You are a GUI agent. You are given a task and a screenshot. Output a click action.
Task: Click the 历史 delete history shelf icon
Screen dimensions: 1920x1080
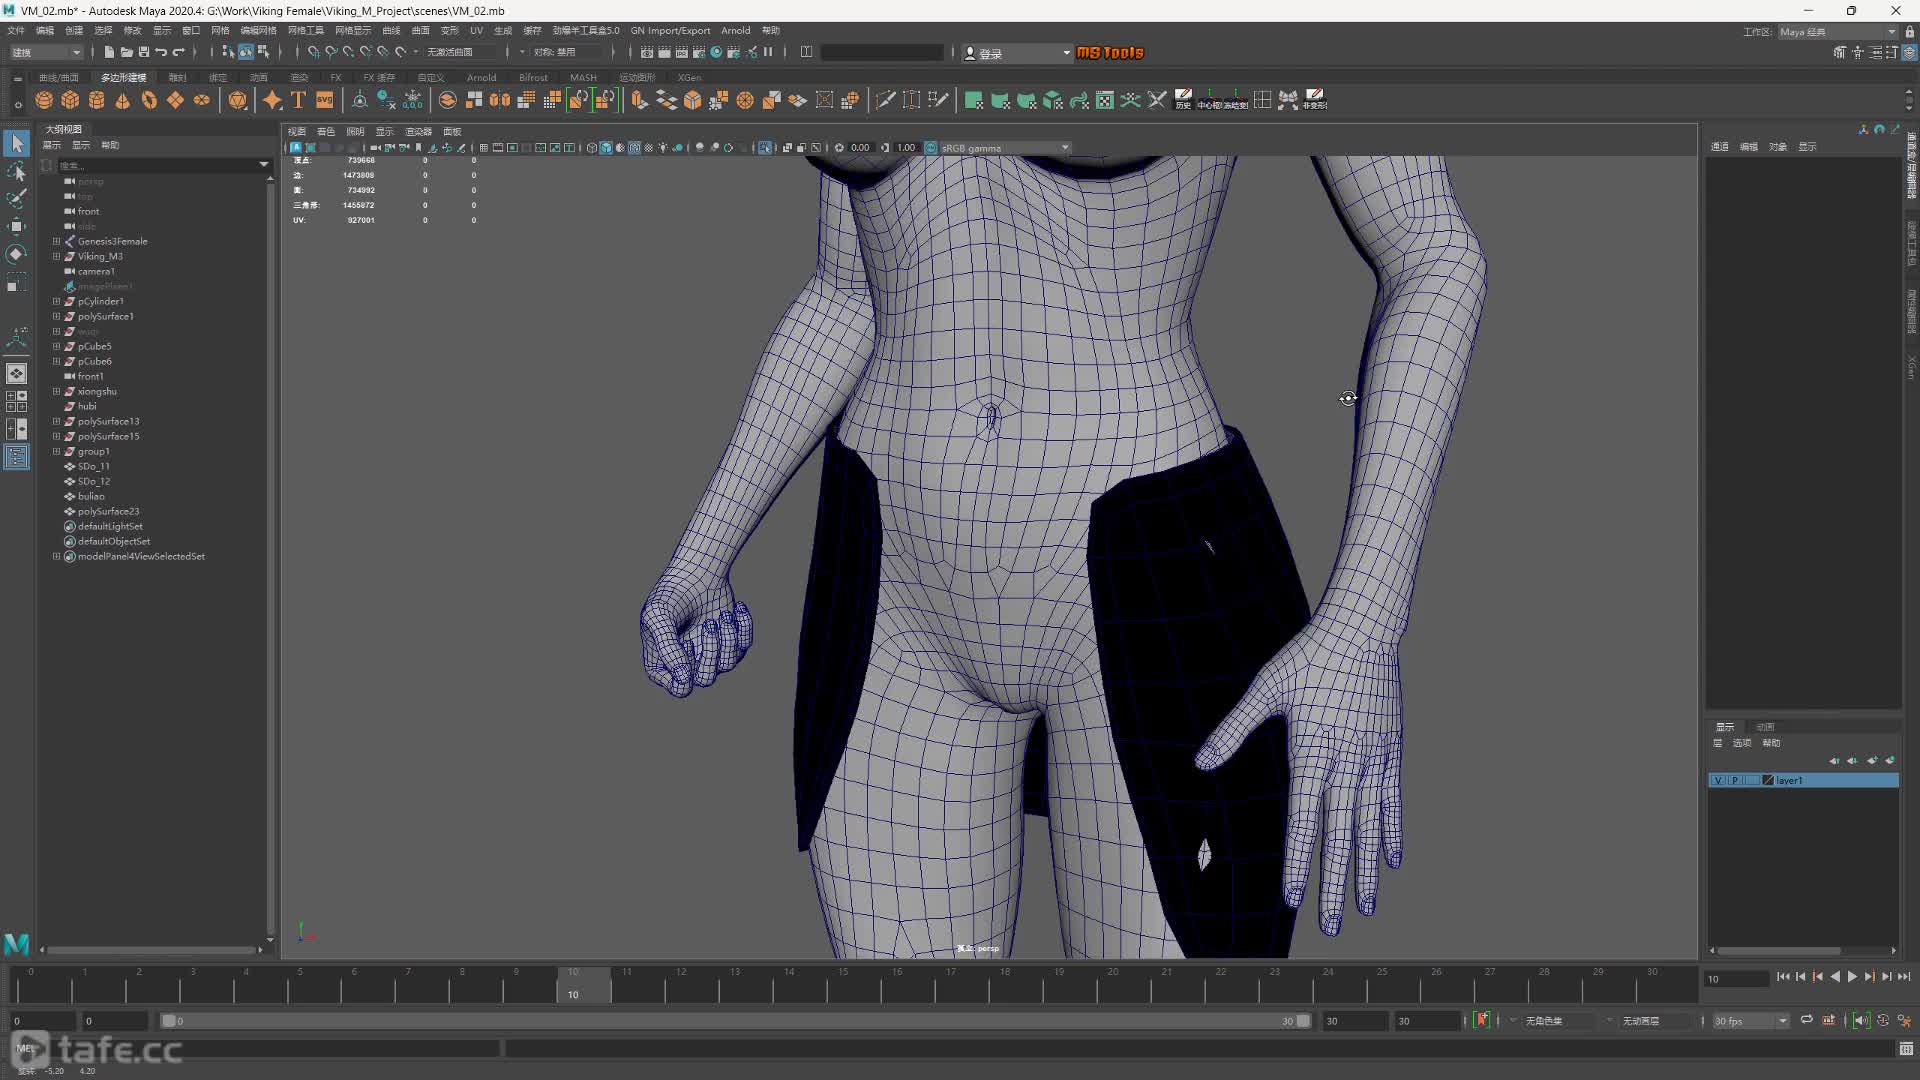point(1183,100)
